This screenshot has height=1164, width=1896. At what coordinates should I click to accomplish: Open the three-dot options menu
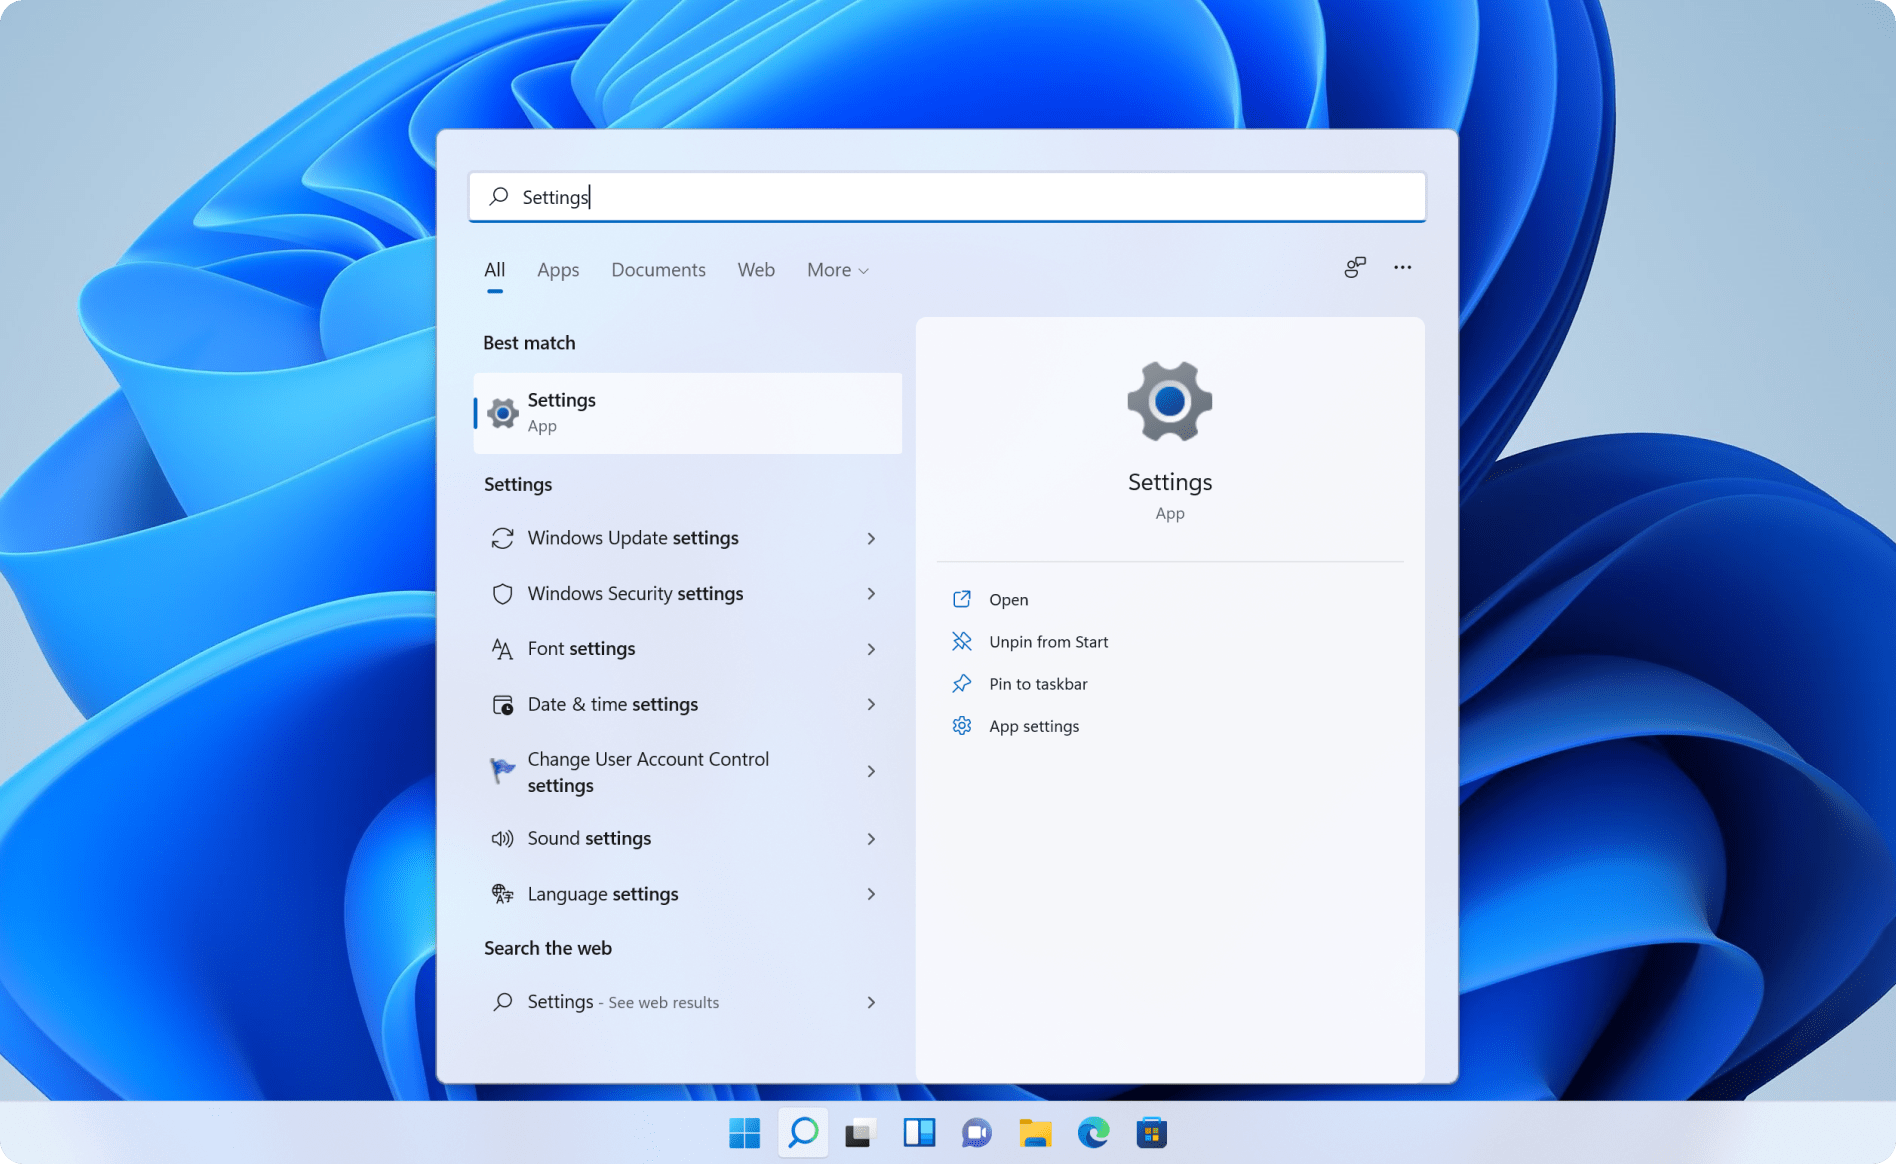click(x=1402, y=268)
